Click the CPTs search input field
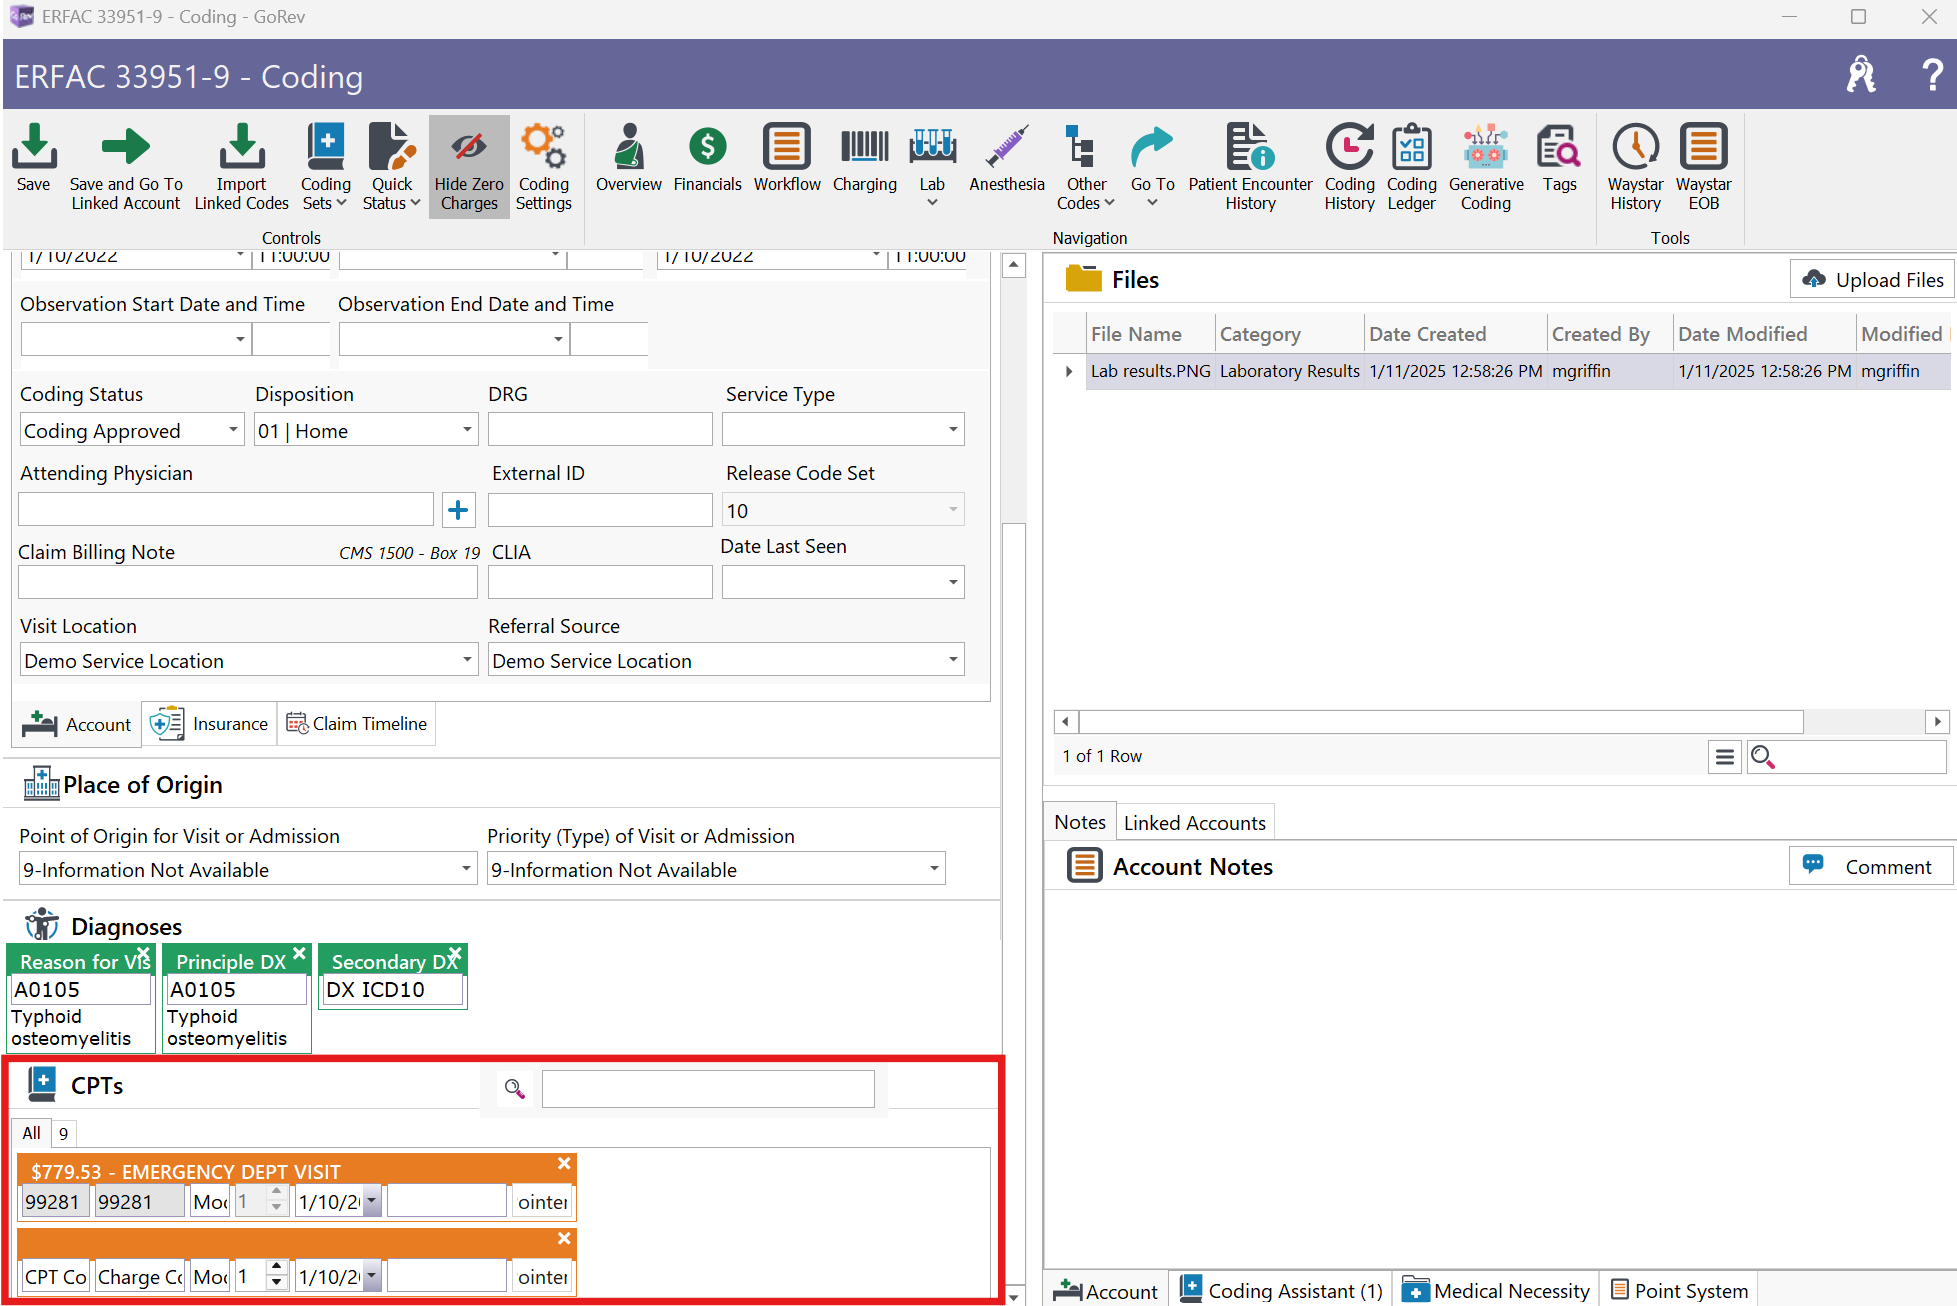 tap(708, 1088)
